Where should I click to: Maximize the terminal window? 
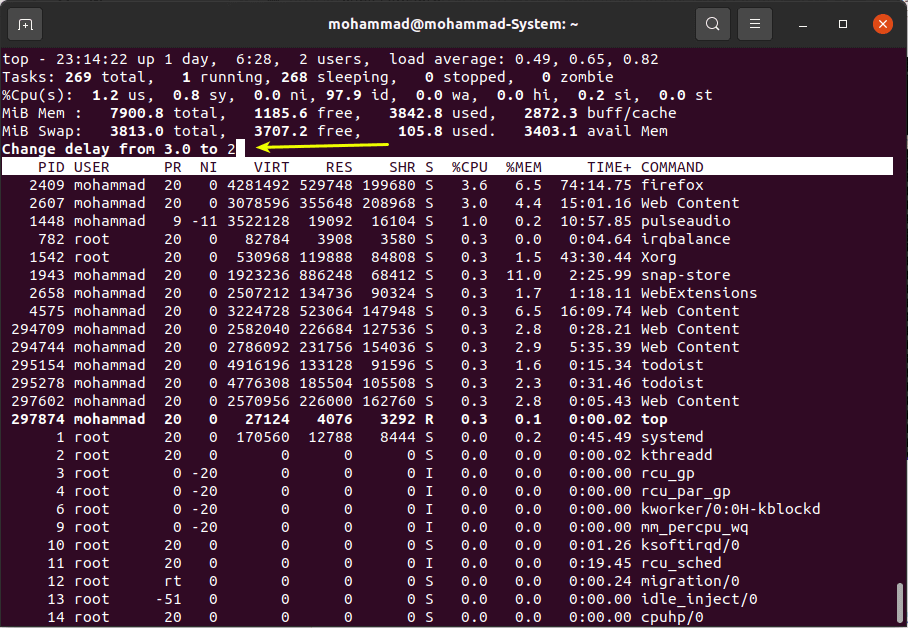pos(843,23)
